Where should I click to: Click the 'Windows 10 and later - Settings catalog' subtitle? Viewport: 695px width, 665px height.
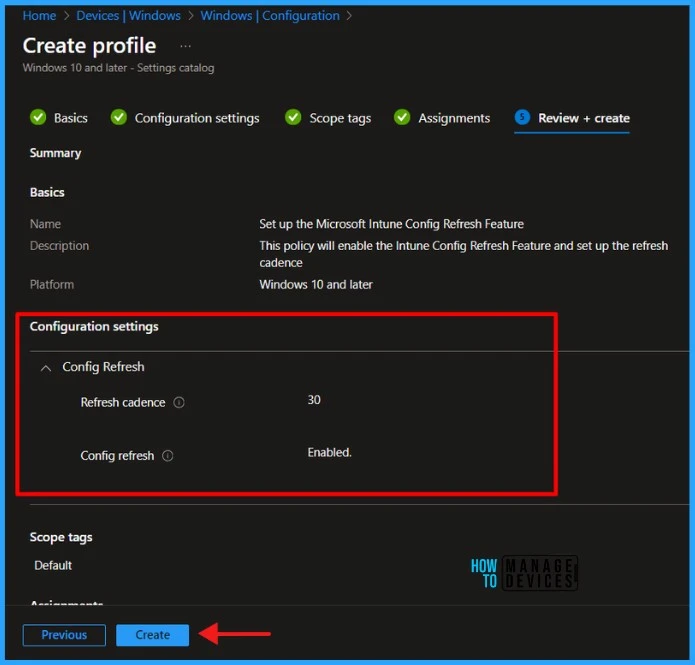pyautogui.click(x=118, y=68)
